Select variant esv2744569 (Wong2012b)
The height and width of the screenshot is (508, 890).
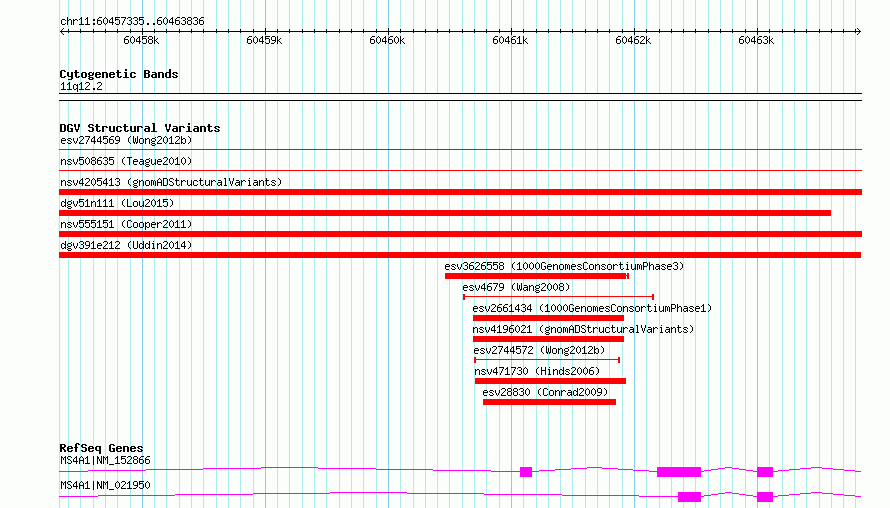[126, 140]
